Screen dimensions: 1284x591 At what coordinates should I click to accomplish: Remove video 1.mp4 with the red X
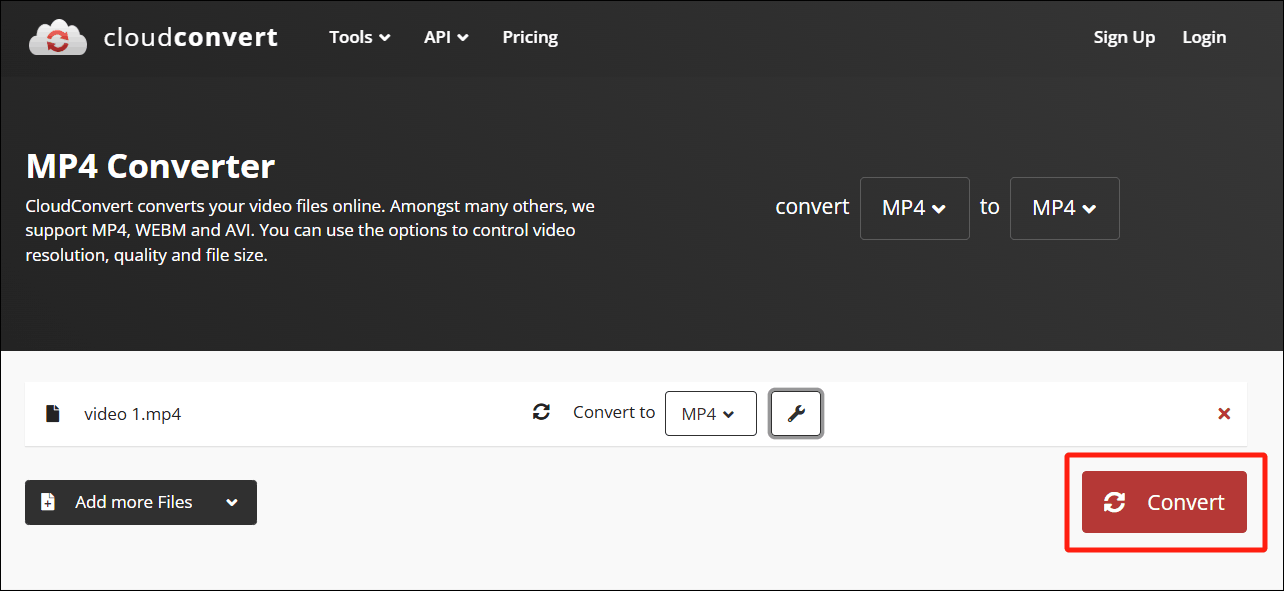[x=1224, y=413]
